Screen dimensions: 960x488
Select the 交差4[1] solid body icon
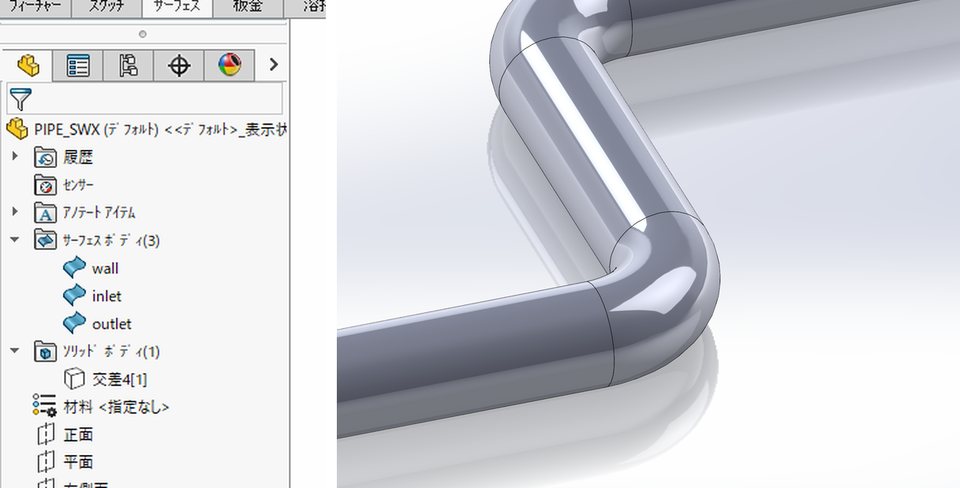(x=74, y=378)
